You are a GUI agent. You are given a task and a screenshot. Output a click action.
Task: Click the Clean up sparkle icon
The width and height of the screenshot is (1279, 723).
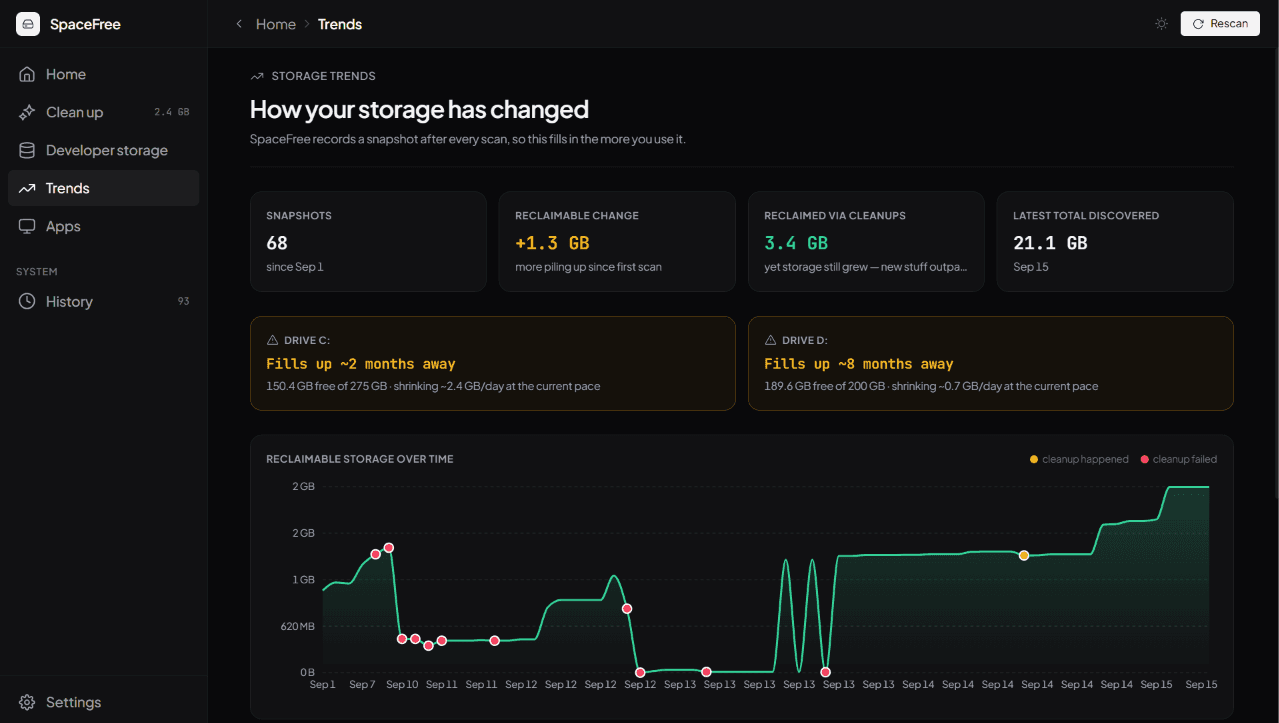(27, 112)
